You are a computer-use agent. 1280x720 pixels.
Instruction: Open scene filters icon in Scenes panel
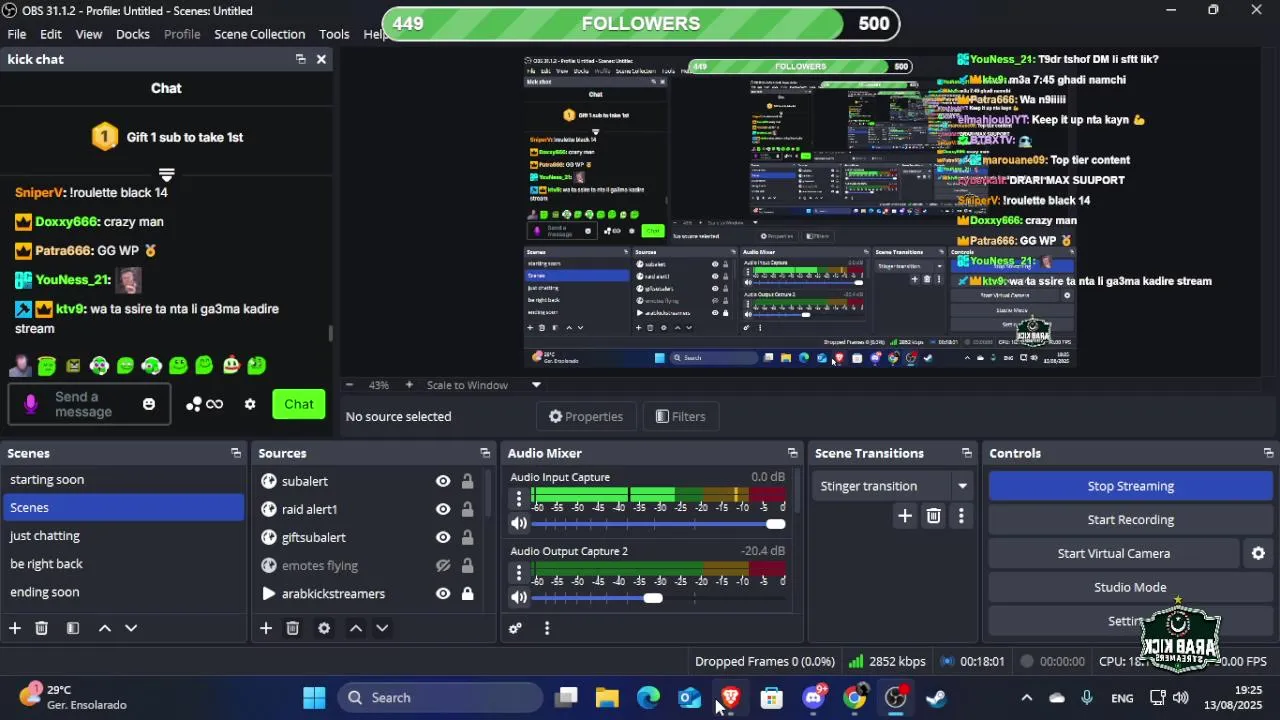point(73,628)
